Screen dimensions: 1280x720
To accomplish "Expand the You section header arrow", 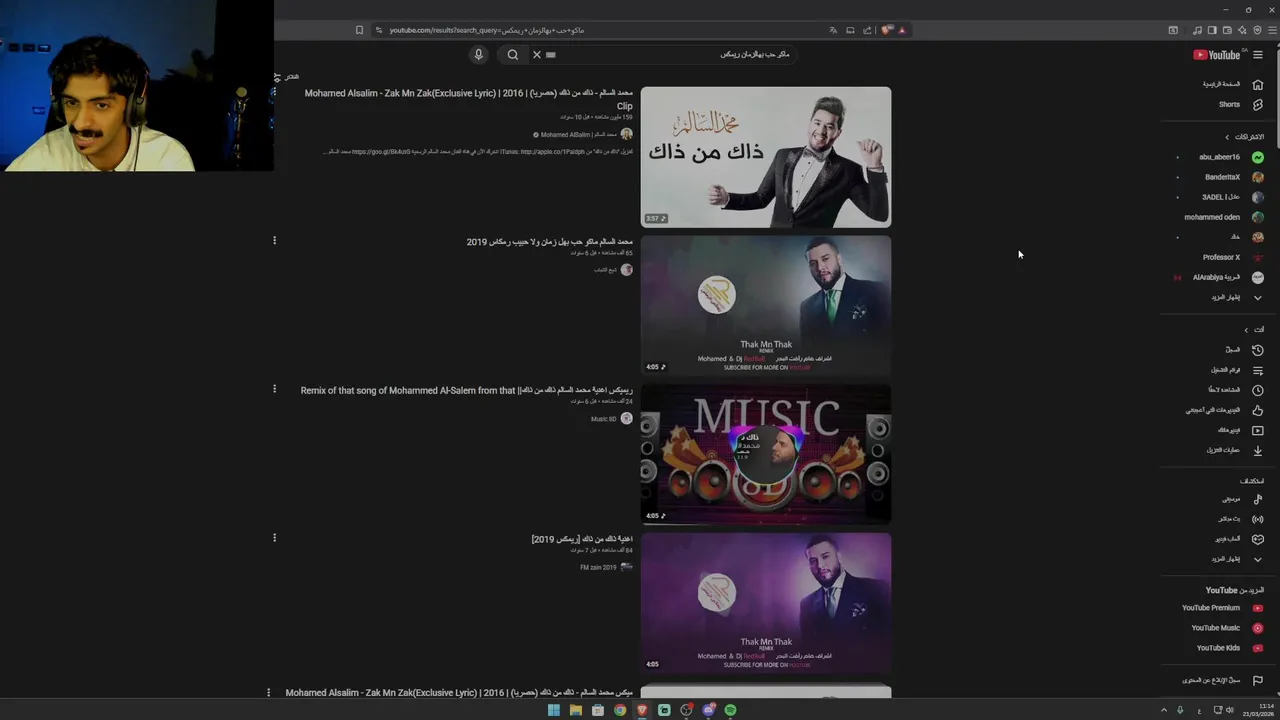I will 1246,330.
